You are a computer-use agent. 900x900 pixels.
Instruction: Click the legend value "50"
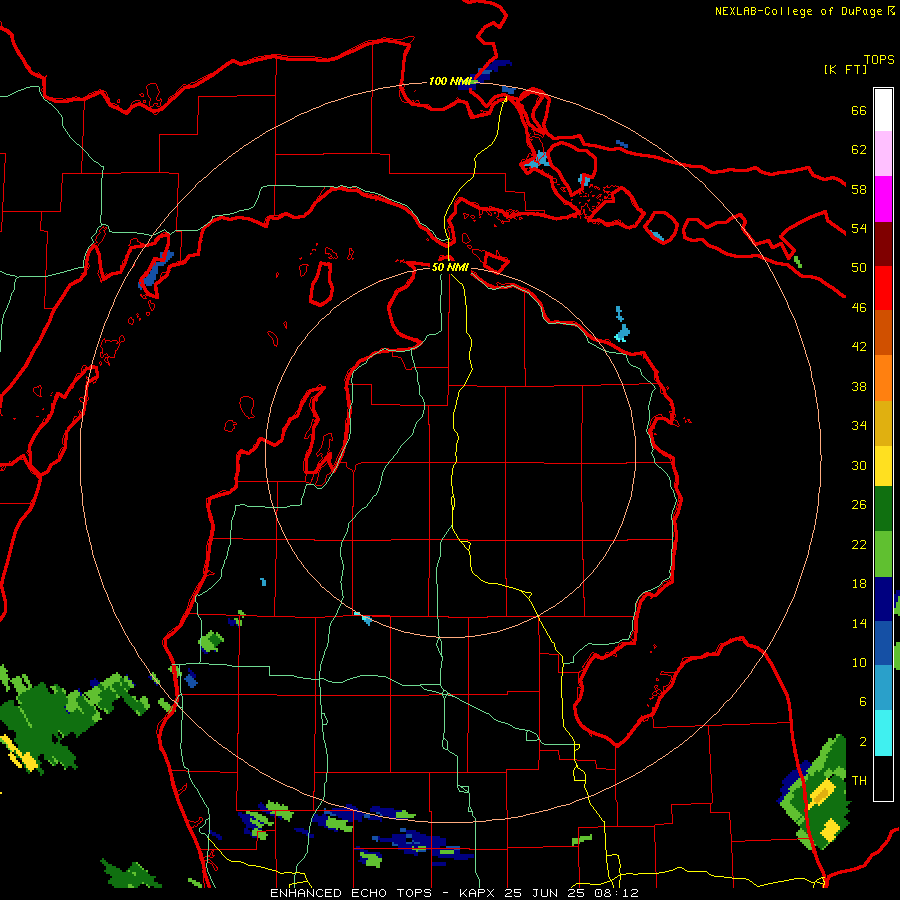pos(859,267)
